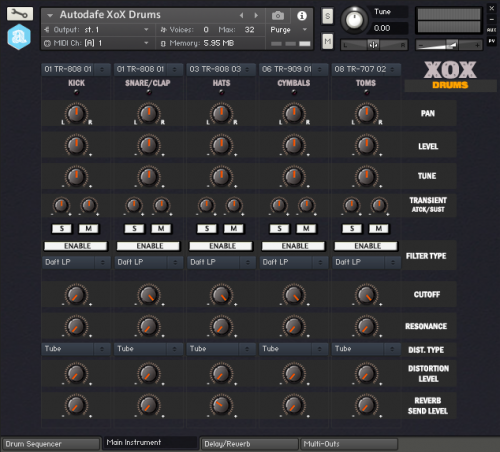Click the Cymbals level knob

pyautogui.click(x=294, y=145)
